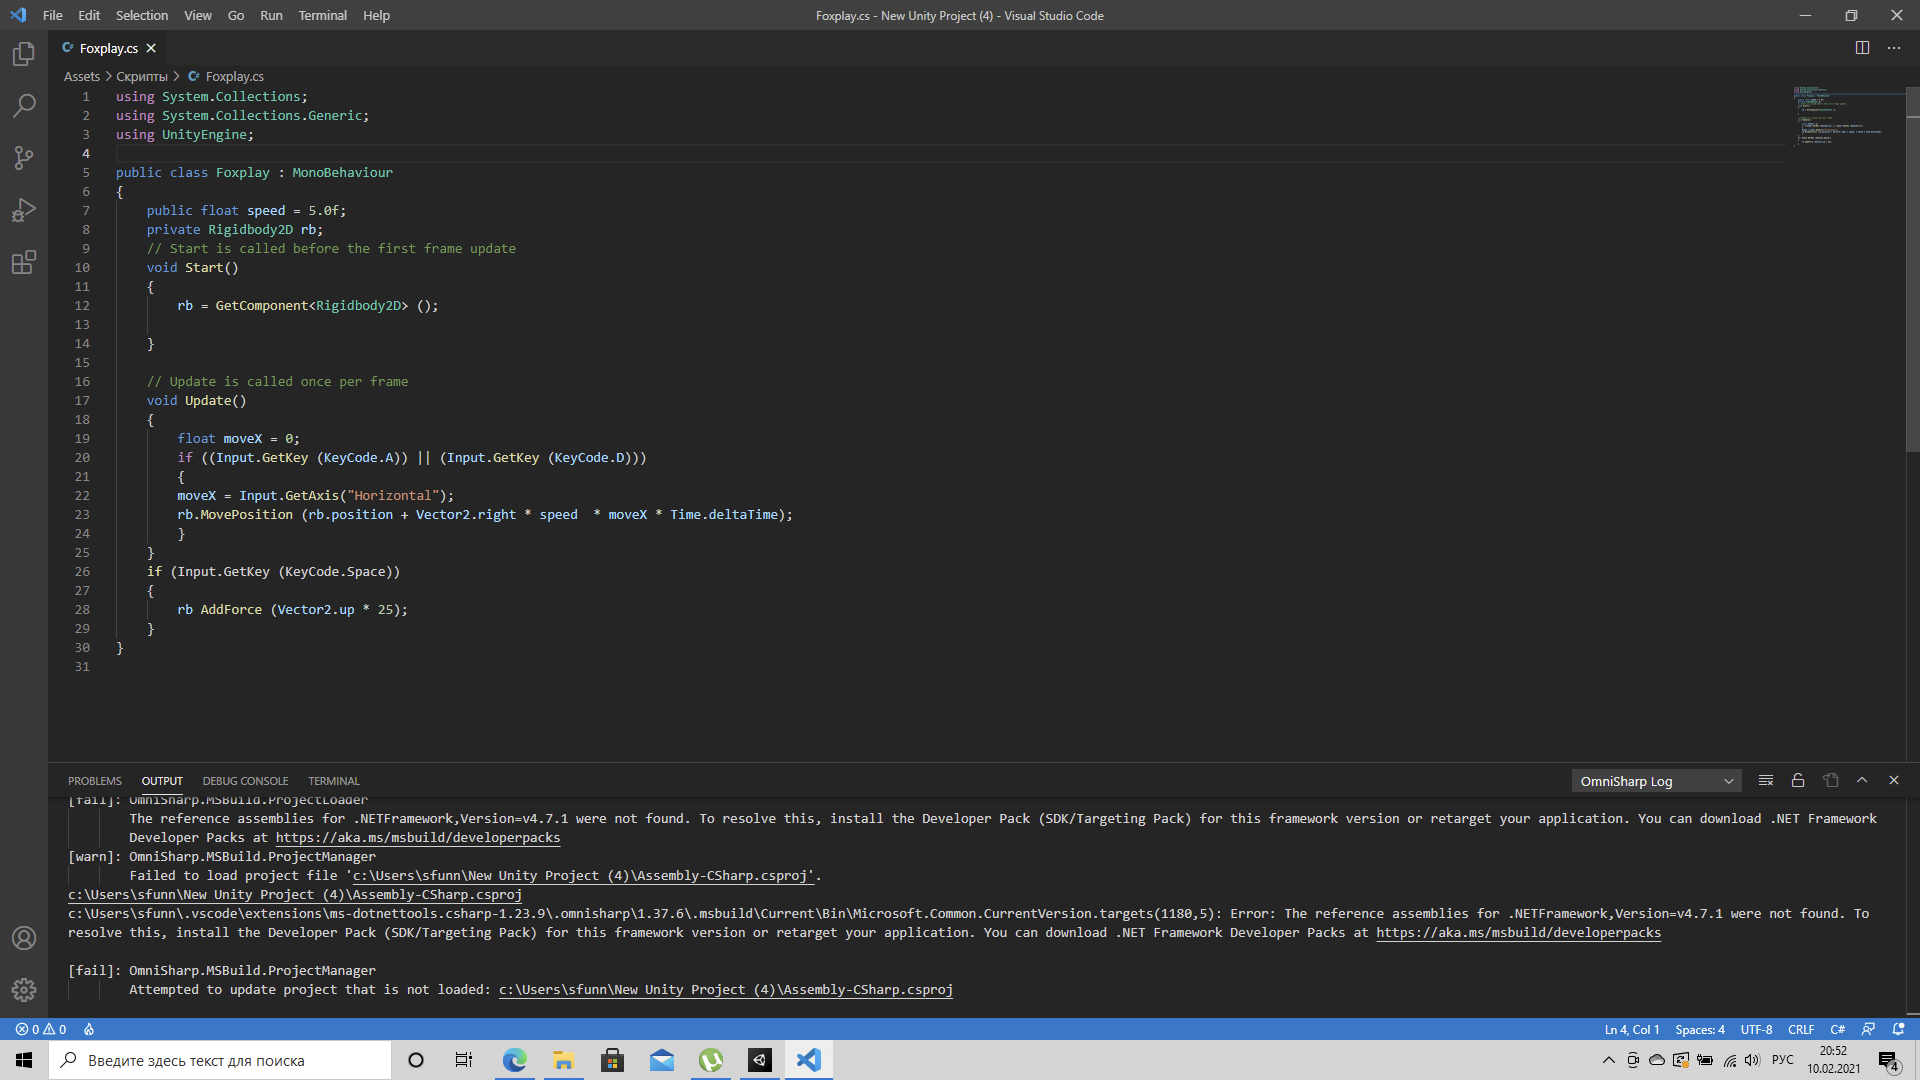Open the Windows Action Center notifications
The width and height of the screenshot is (1920, 1080).
coord(1888,1060)
